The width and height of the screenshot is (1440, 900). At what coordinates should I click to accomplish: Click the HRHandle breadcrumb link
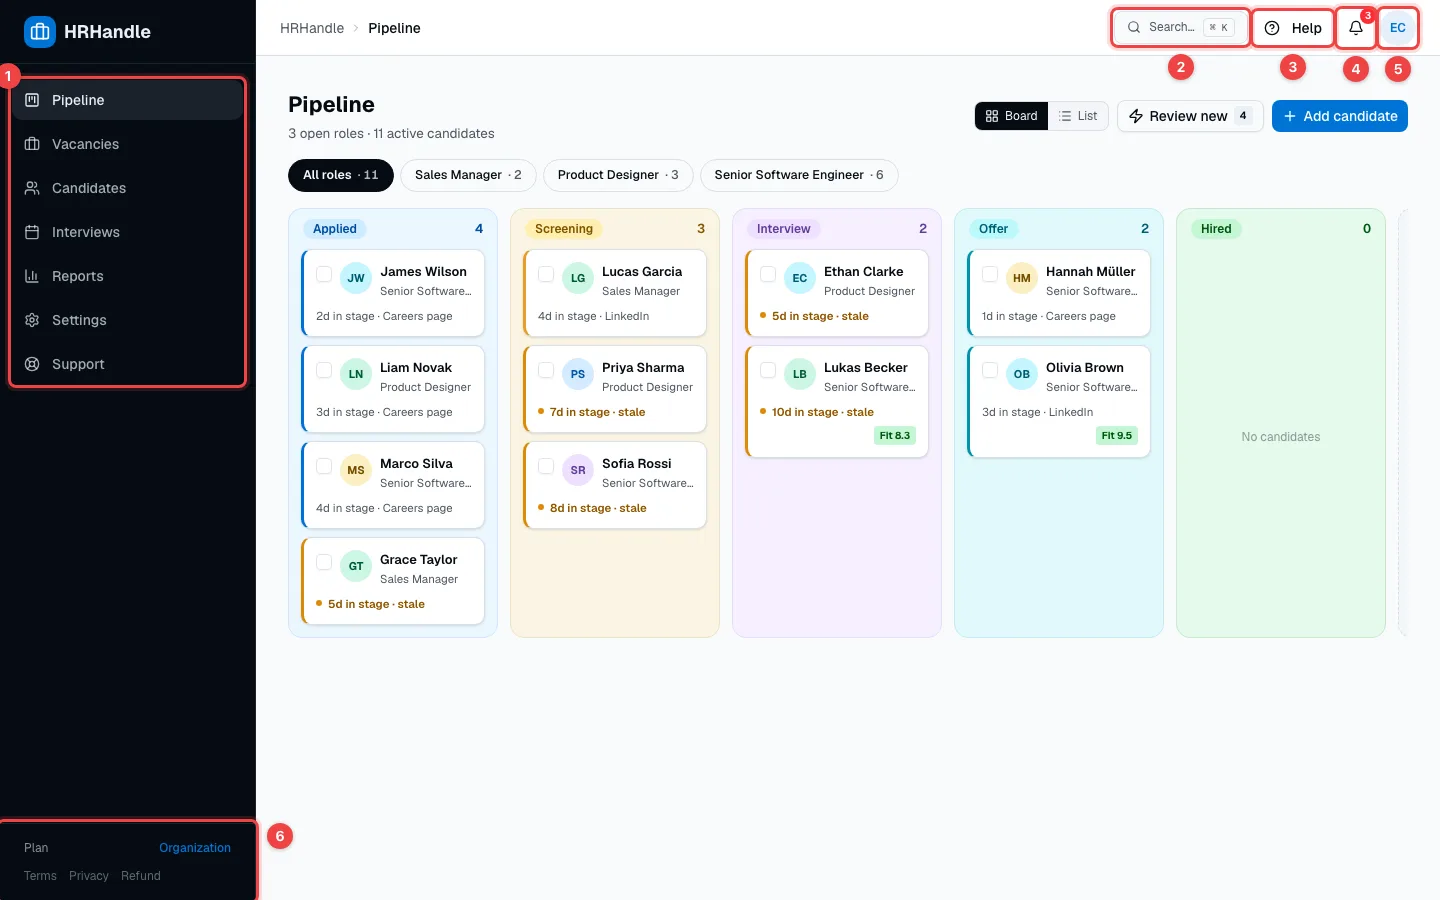click(312, 28)
